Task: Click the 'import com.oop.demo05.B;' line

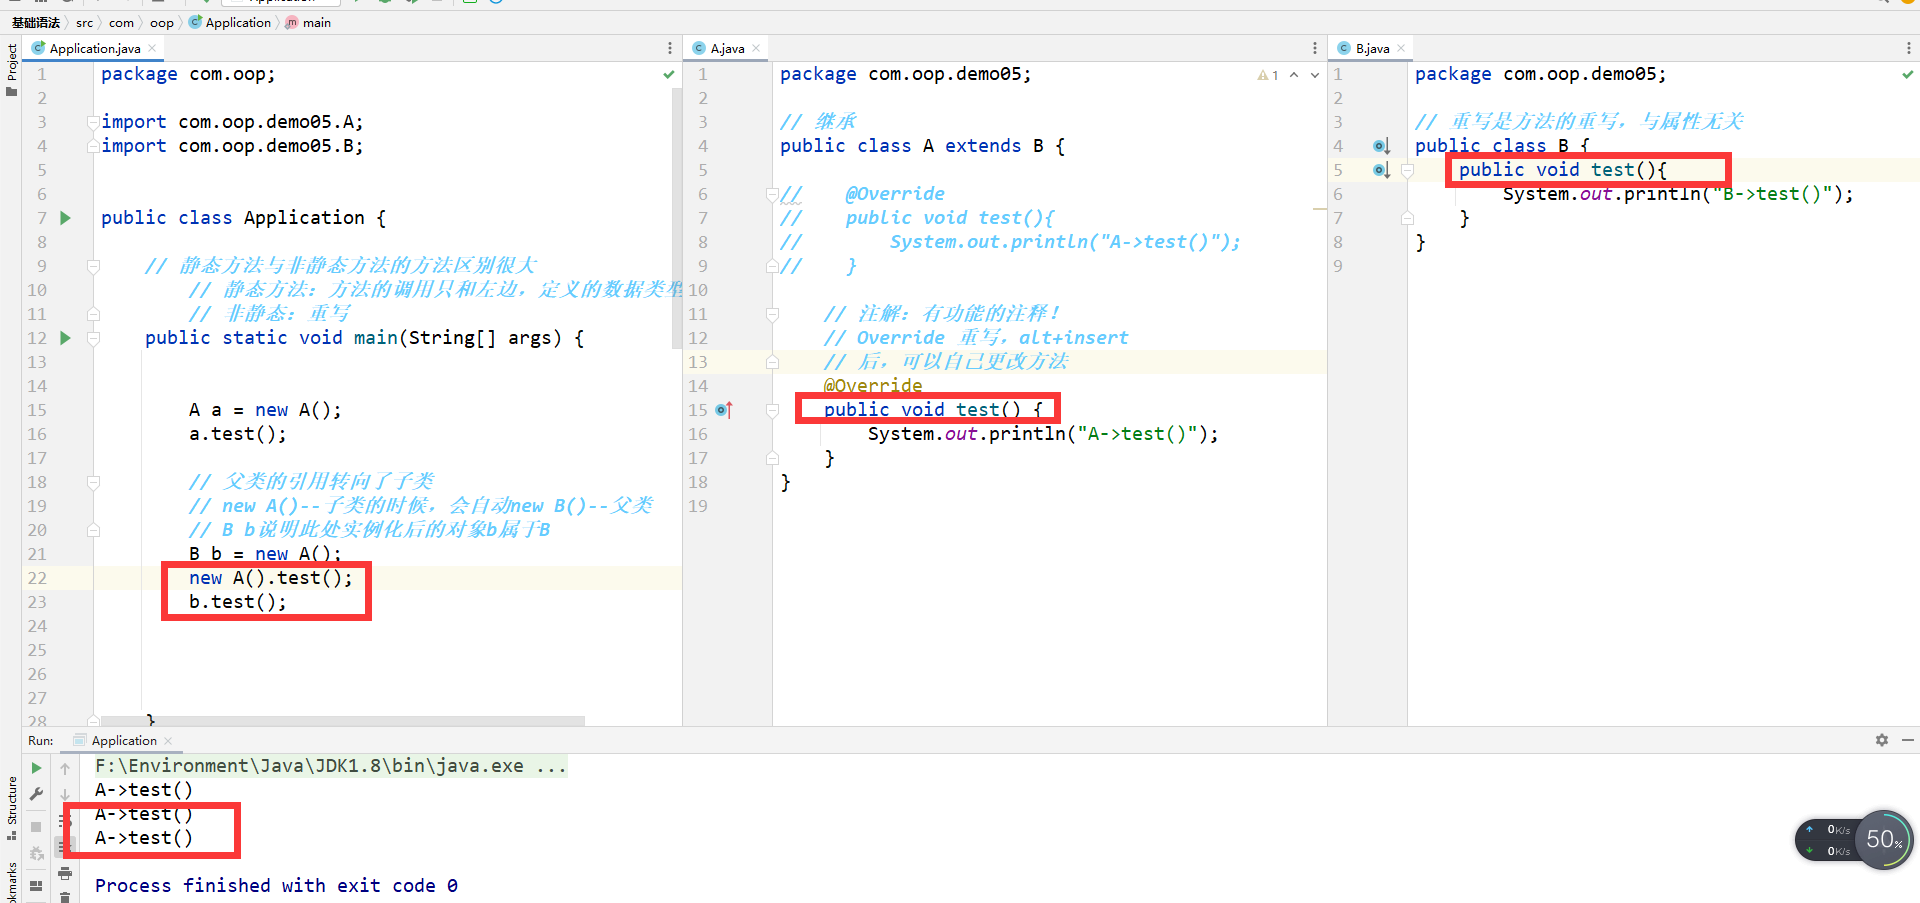Action: pyautogui.click(x=232, y=146)
